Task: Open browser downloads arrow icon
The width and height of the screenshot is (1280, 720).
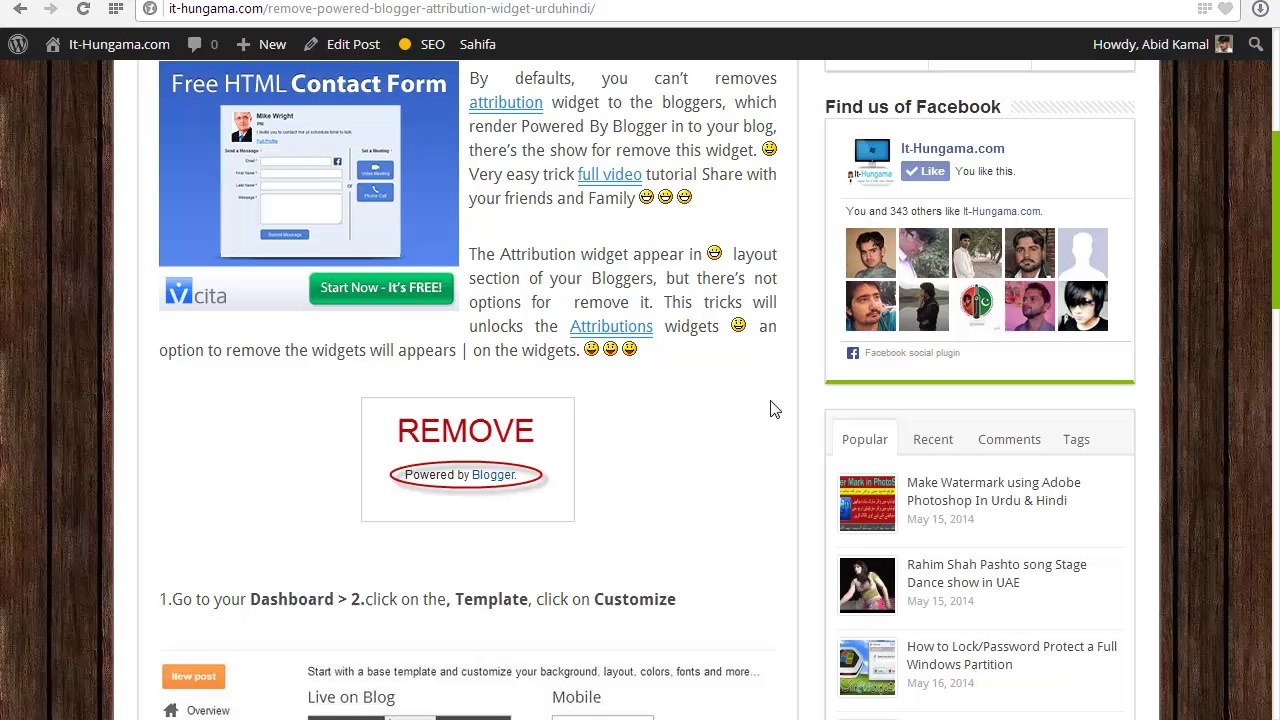Action: click(1260, 9)
